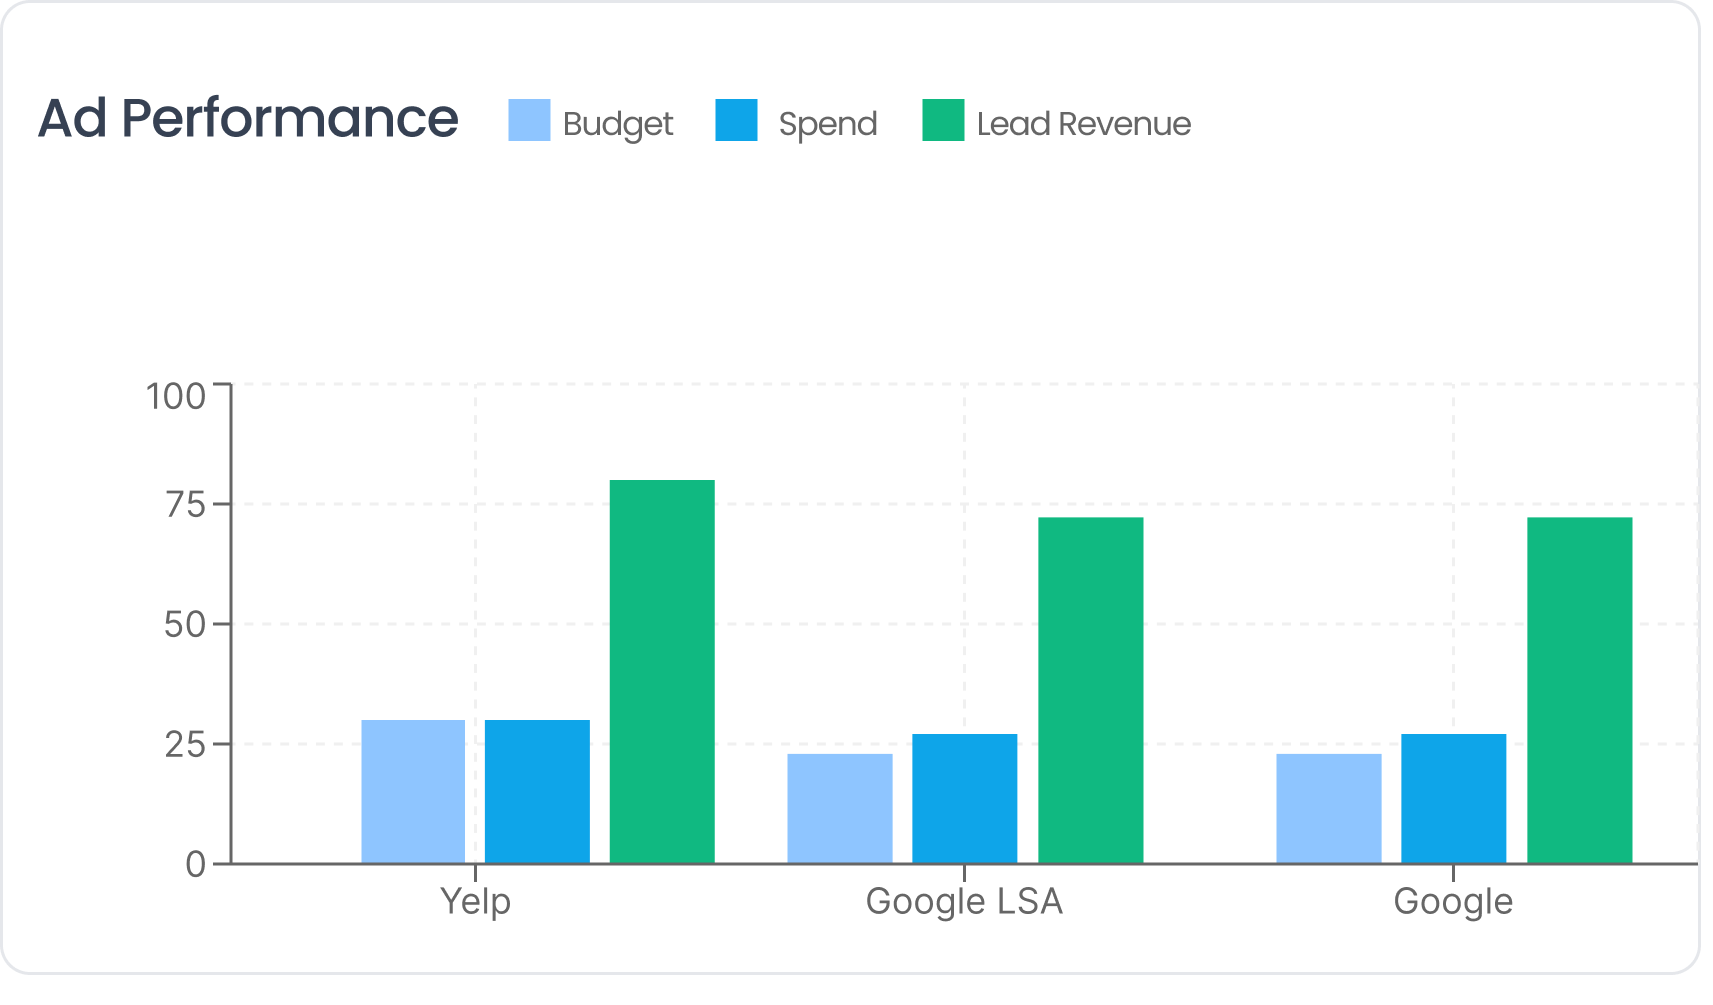
Task: Click the Google axis label
Action: click(1453, 901)
